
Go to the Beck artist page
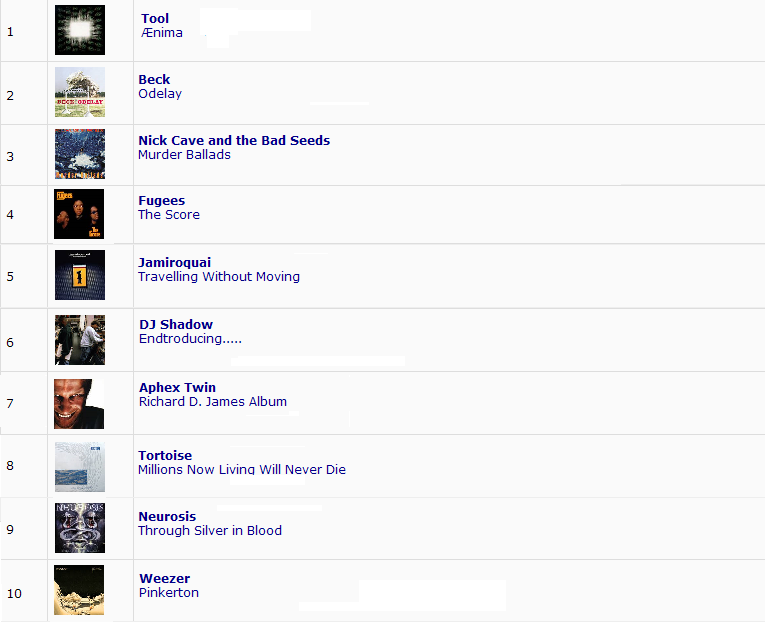(154, 80)
